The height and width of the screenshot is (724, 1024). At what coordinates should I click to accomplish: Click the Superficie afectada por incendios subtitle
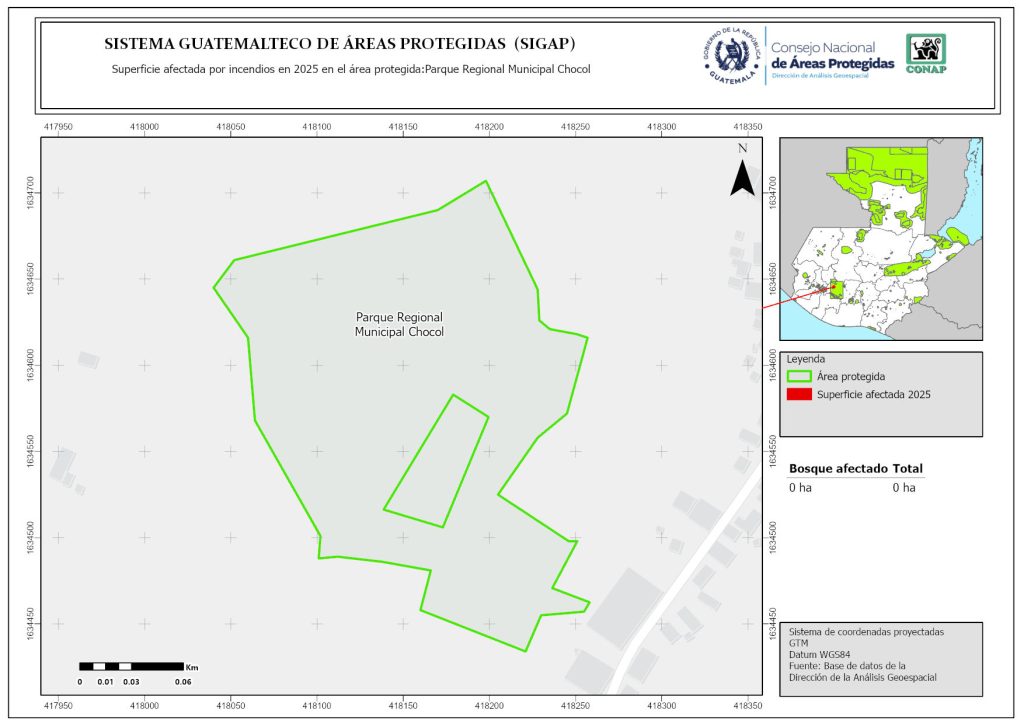tap(351, 70)
